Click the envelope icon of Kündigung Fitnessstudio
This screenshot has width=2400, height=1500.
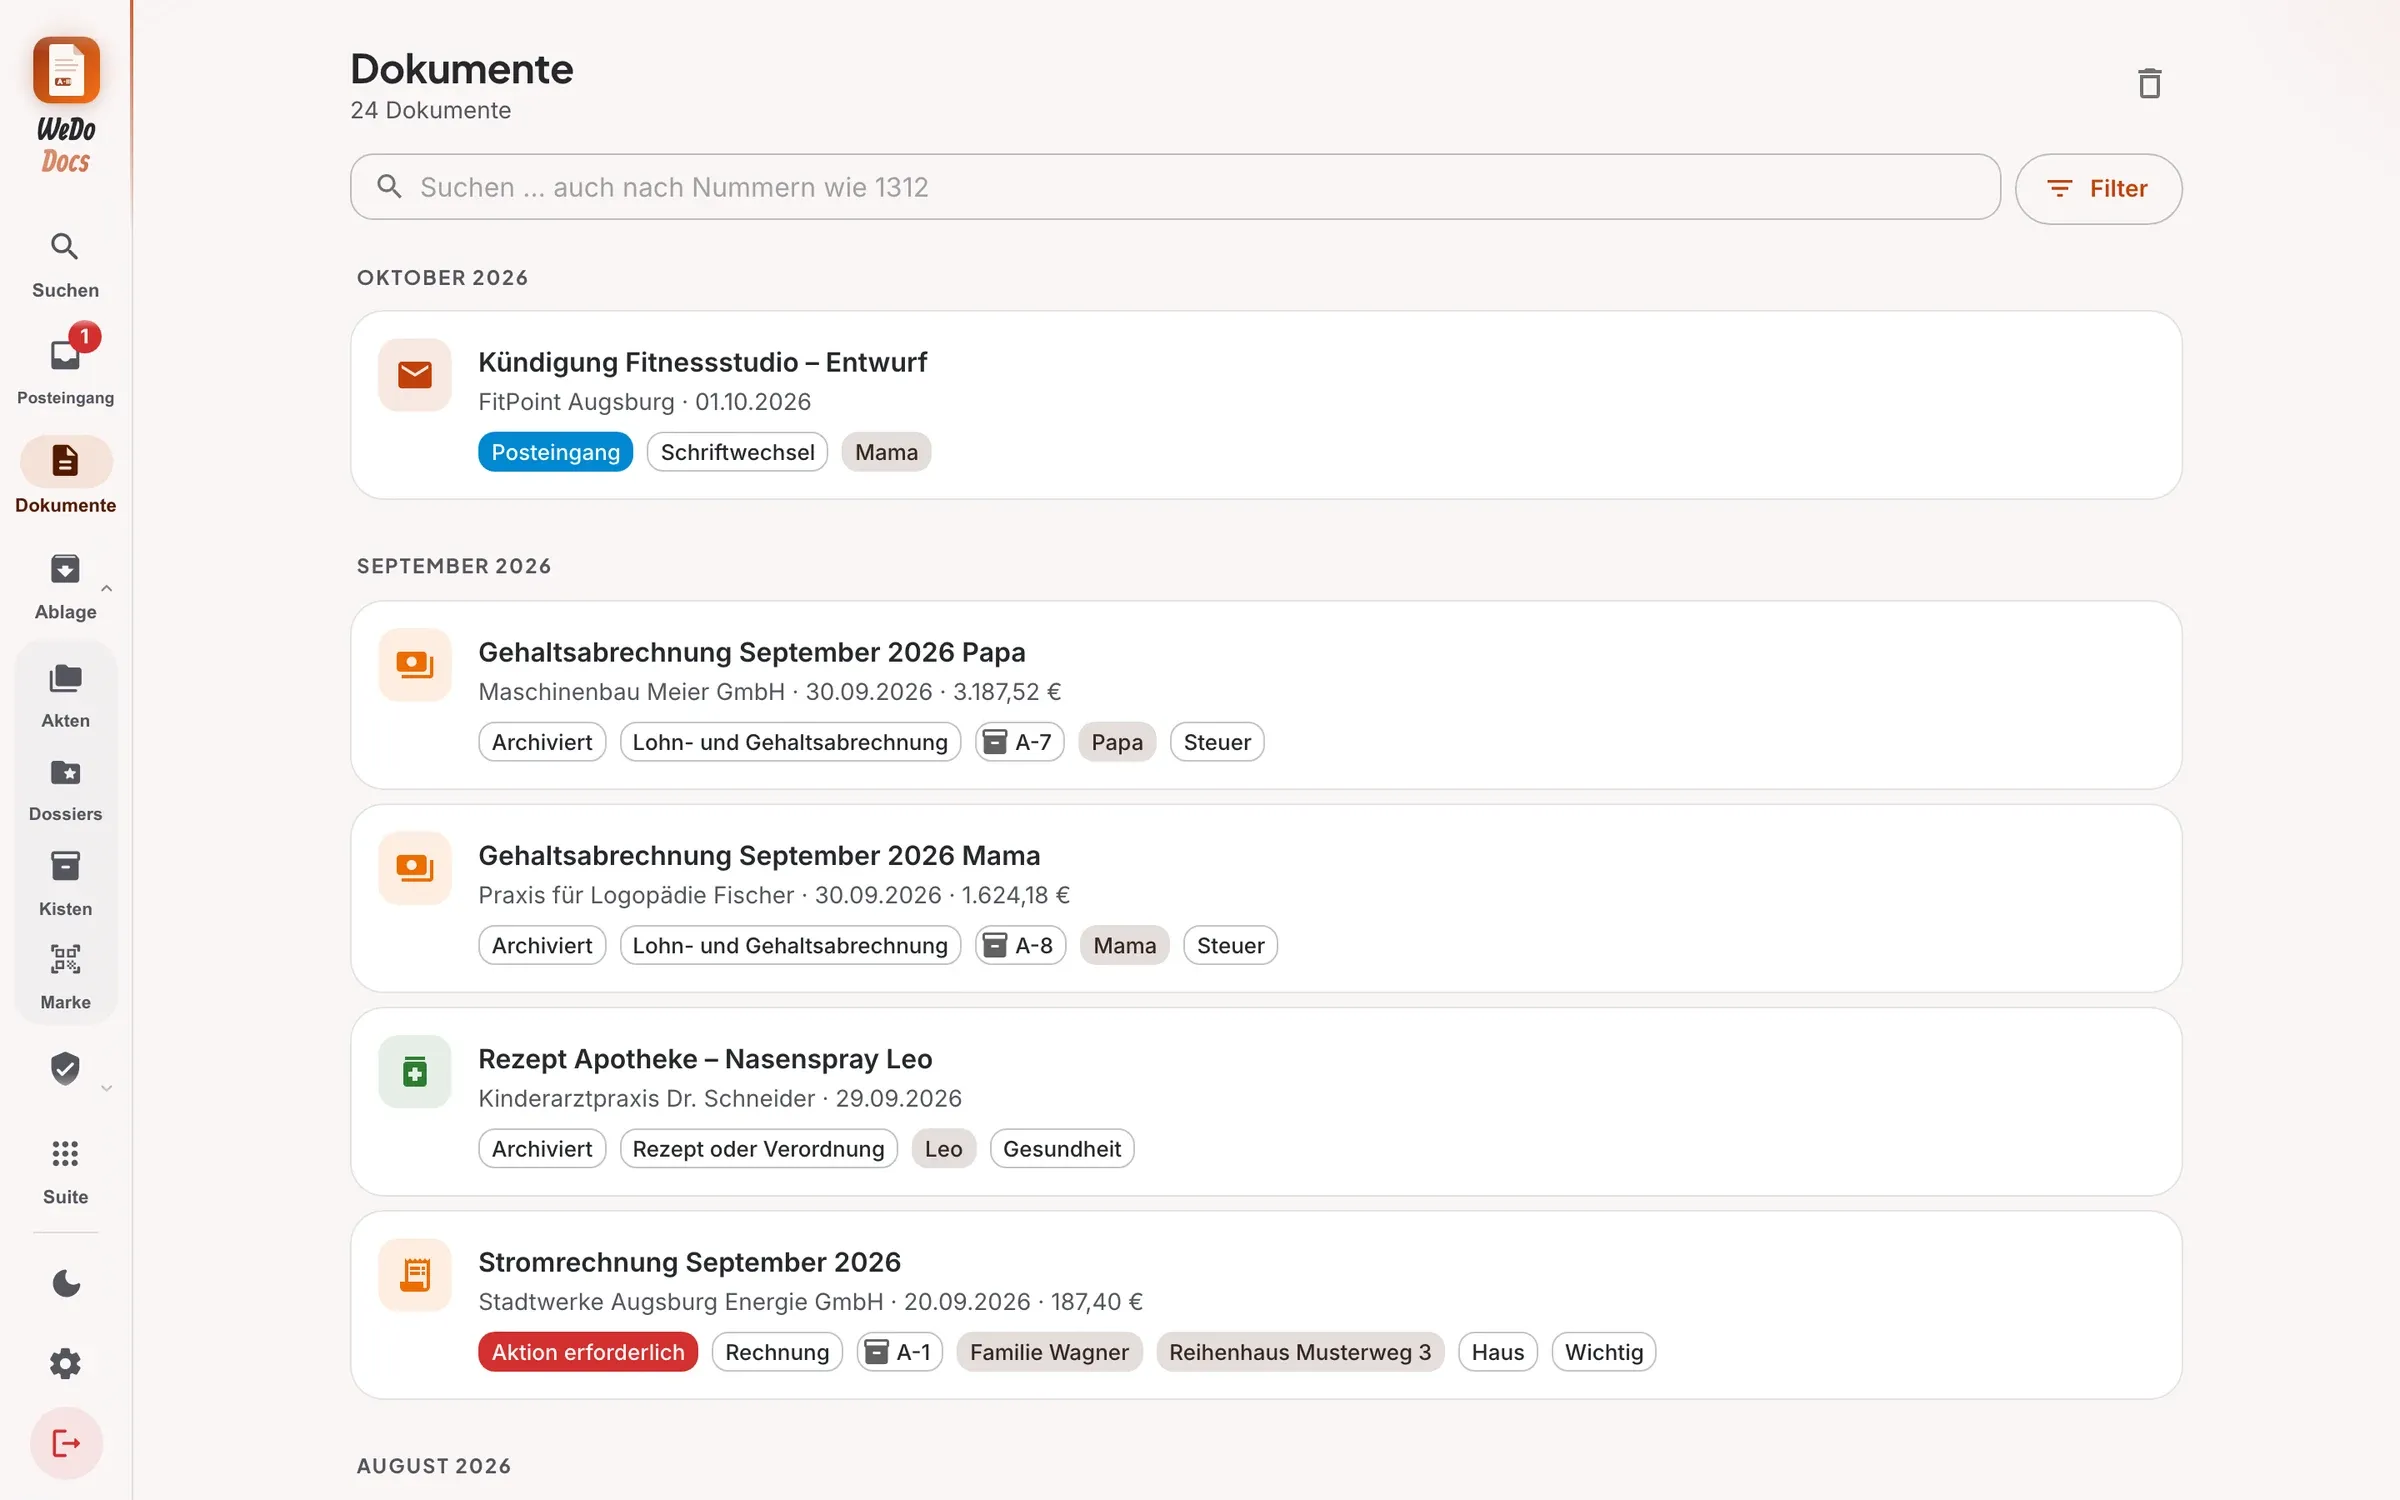415,375
